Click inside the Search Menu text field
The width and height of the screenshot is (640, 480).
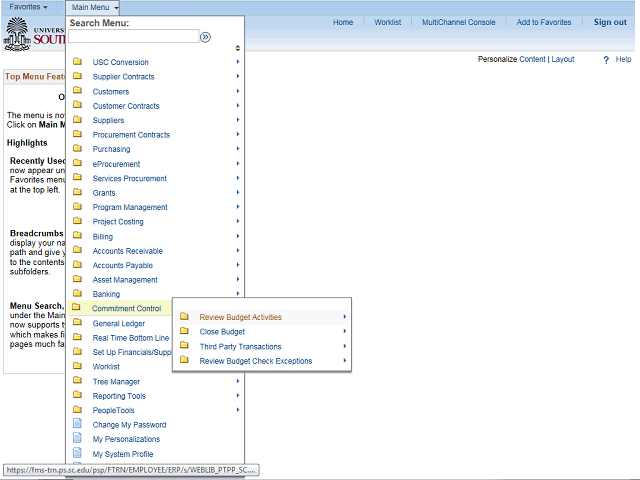(x=133, y=36)
